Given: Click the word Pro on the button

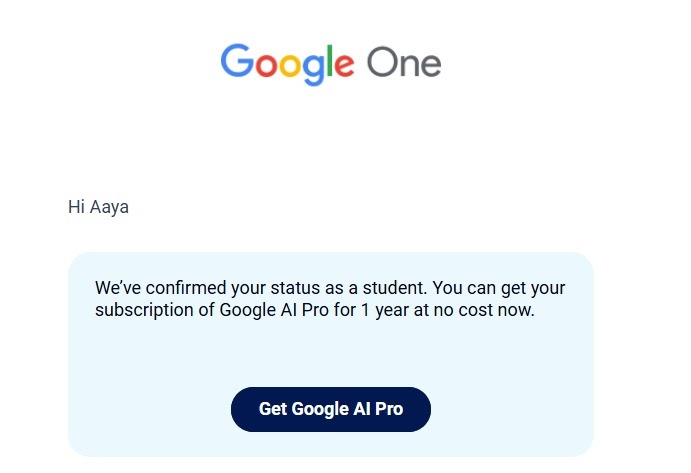Looking at the screenshot, I should (389, 409).
